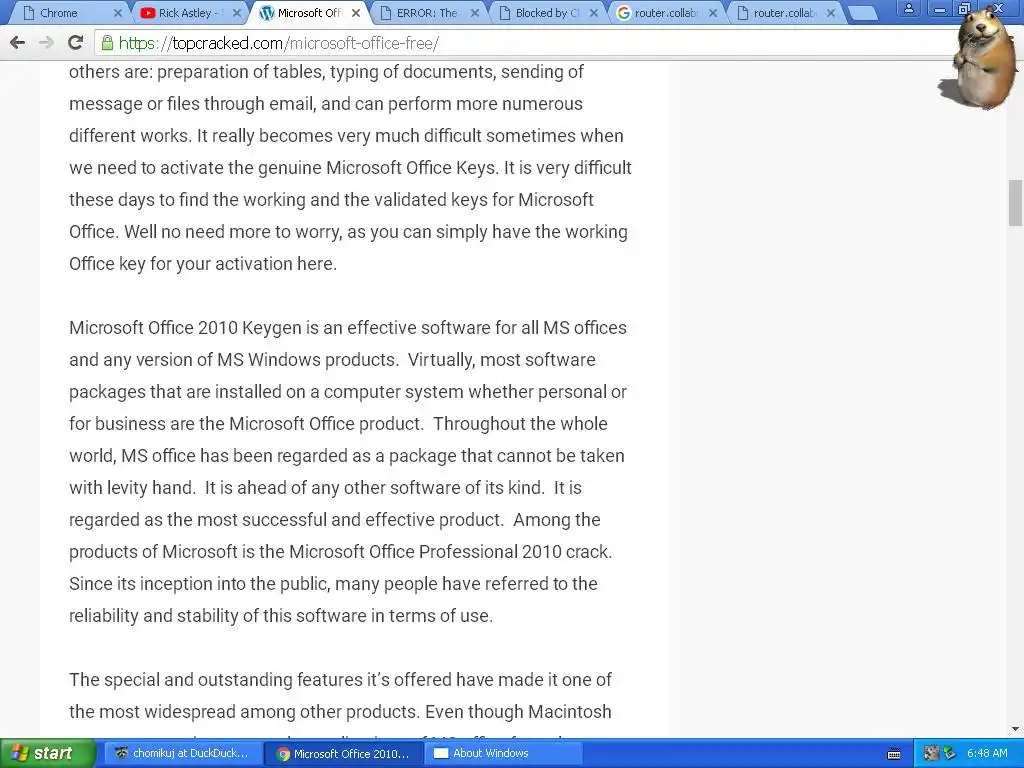
Task: Close the Google 'router.collab' tab
Action: click(x=712, y=13)
